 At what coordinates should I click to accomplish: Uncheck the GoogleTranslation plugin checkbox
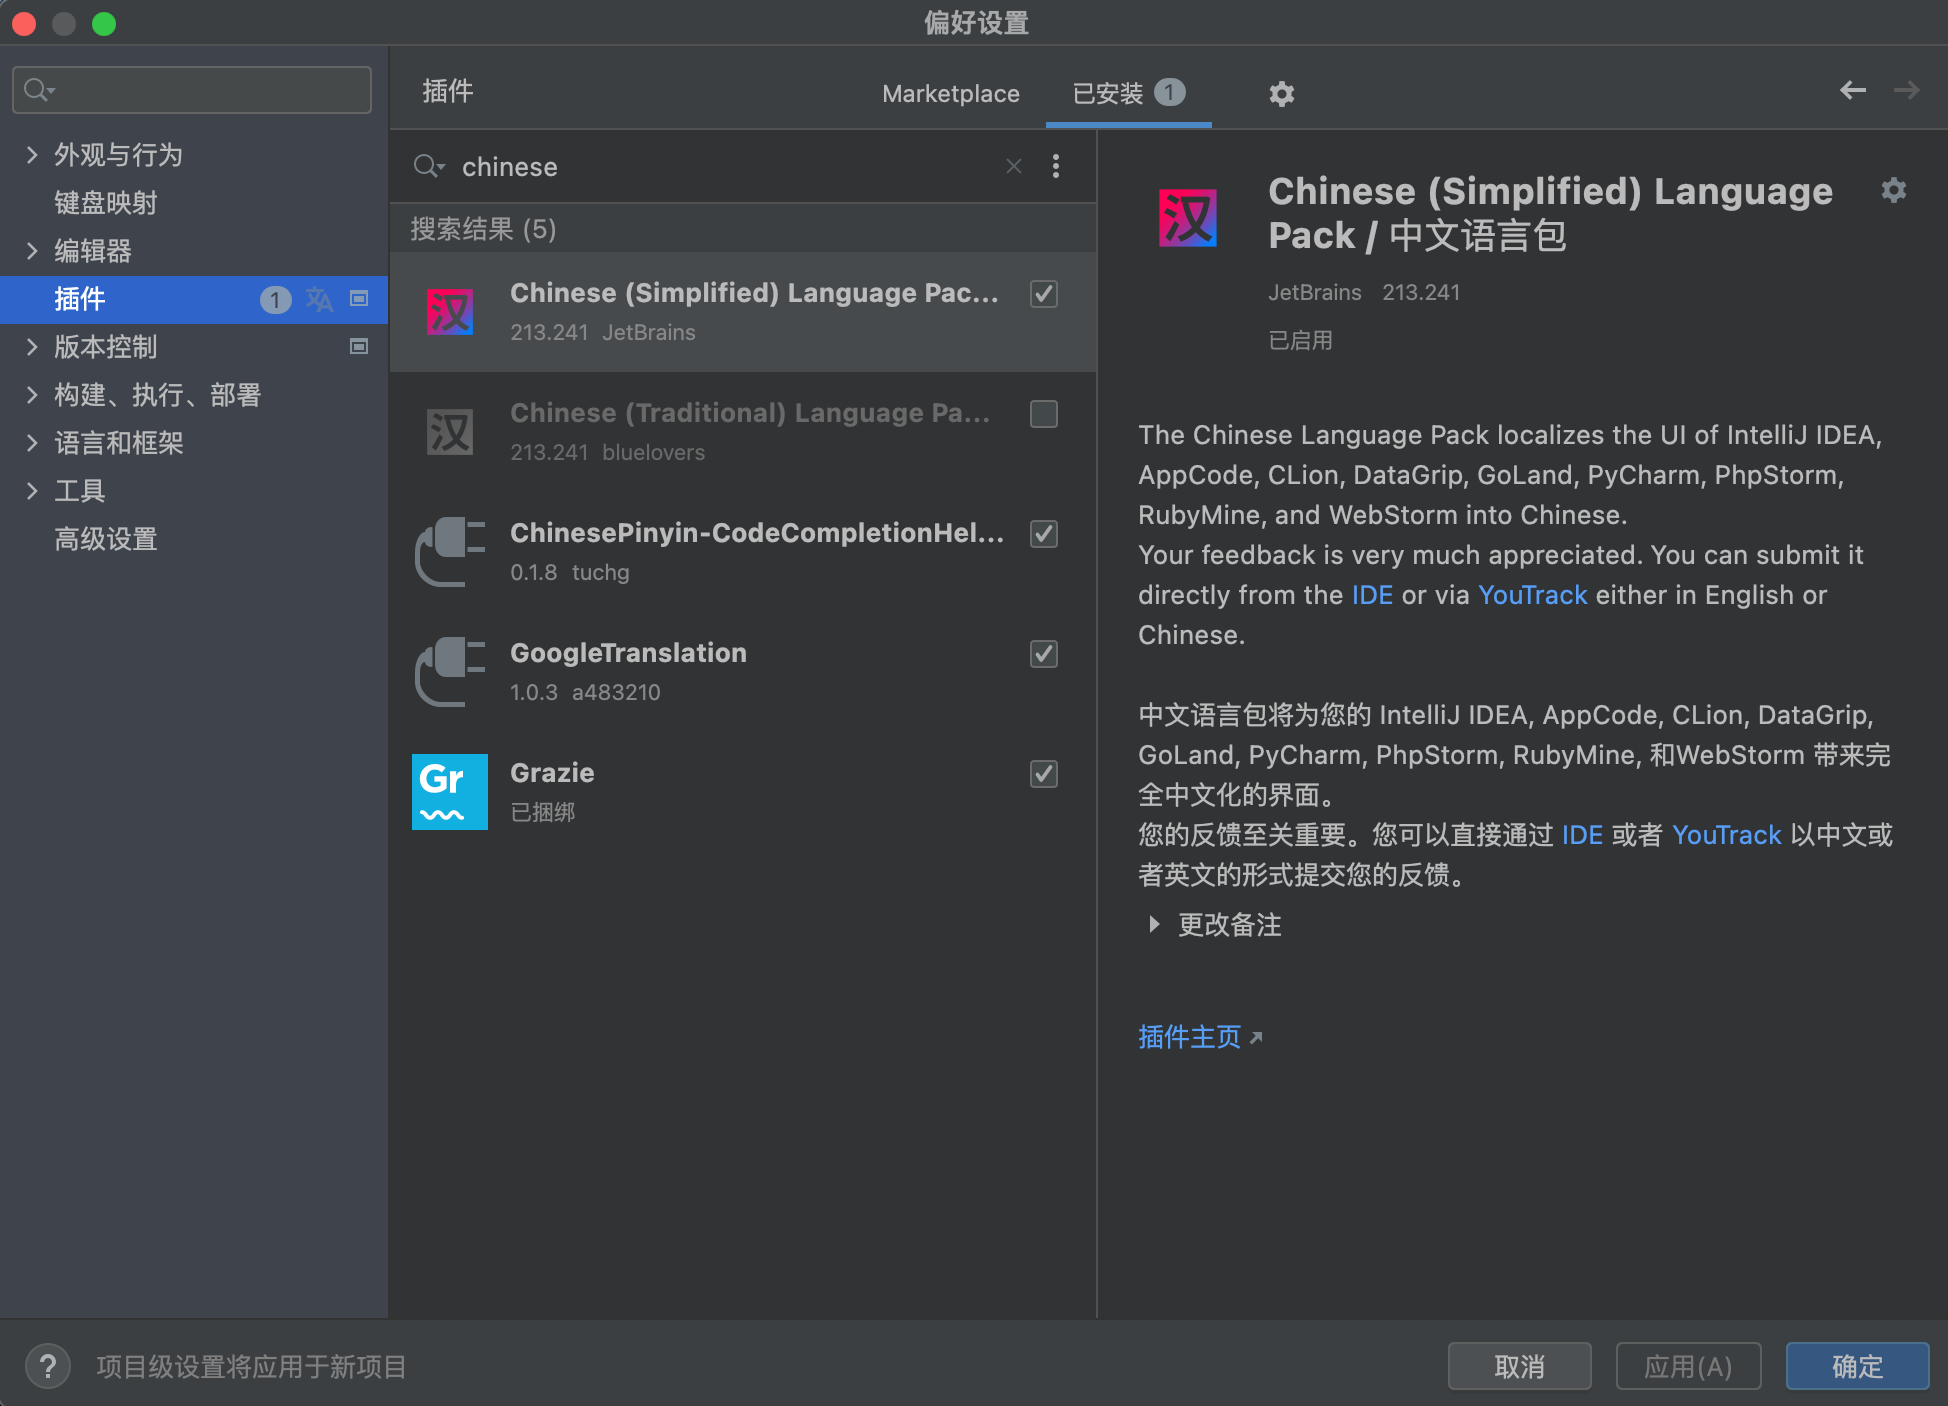point(1043,653)
